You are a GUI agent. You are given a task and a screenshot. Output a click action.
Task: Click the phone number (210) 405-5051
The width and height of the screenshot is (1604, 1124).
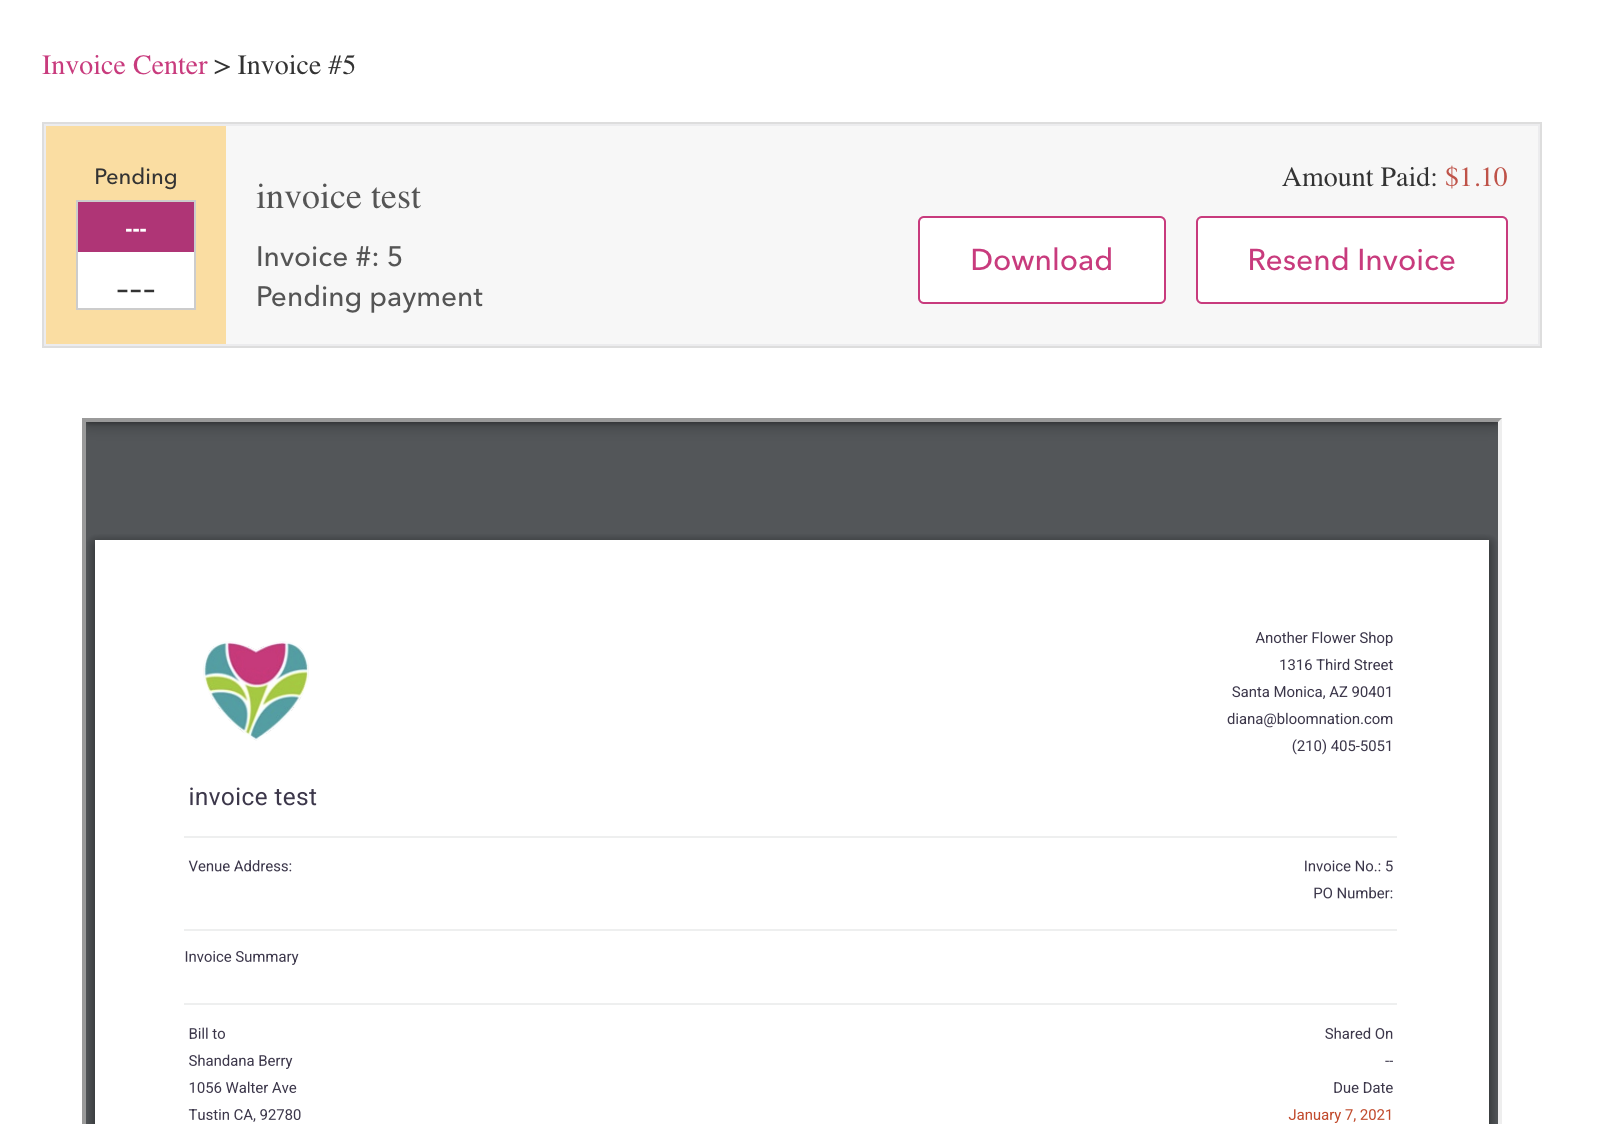click(x=1342, y=746)
